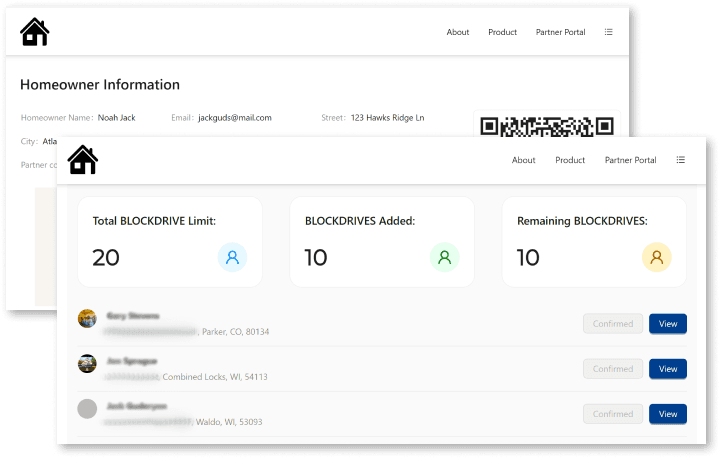Click View for the Parker, CO entry
Image resolution: width=720 pixels, height=458 pixels.
(668, 324)
